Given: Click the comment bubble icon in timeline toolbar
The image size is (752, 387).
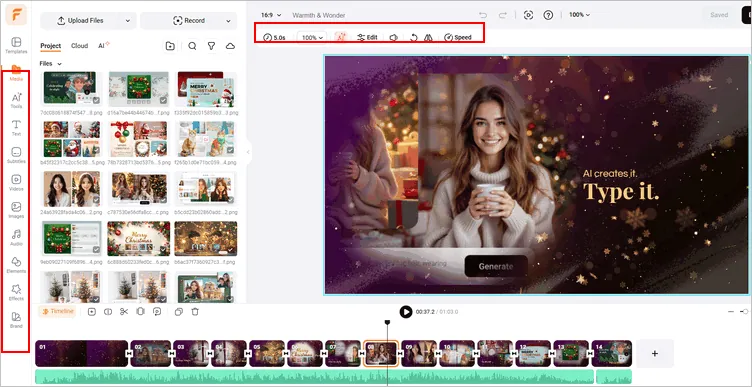Looking at the screenshot, I should [x=157, y=312].
